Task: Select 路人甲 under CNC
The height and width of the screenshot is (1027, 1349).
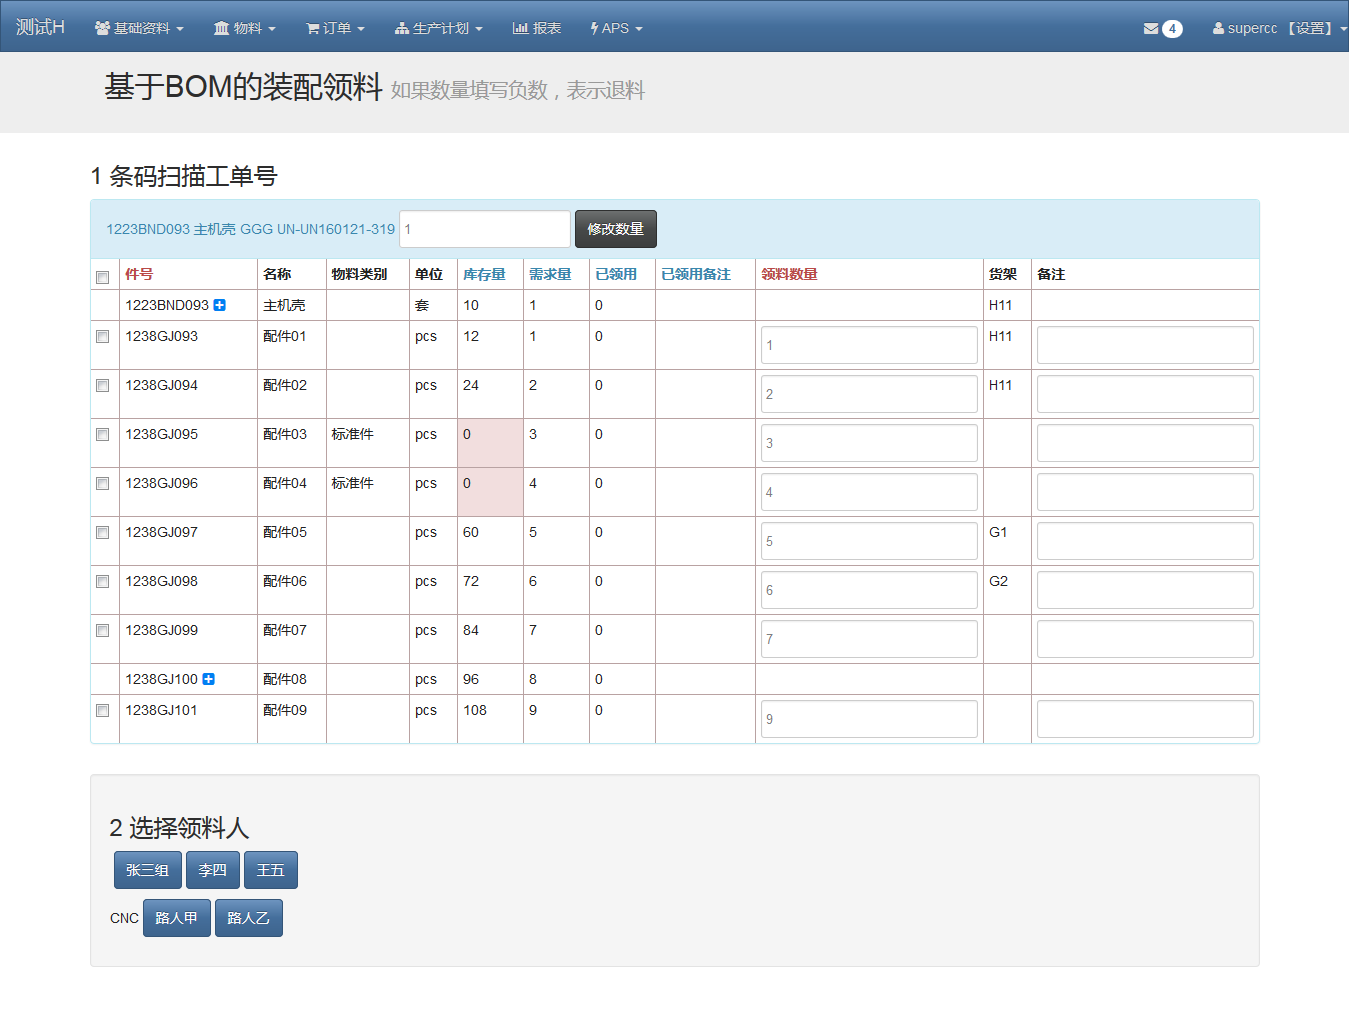Action: 177,918
